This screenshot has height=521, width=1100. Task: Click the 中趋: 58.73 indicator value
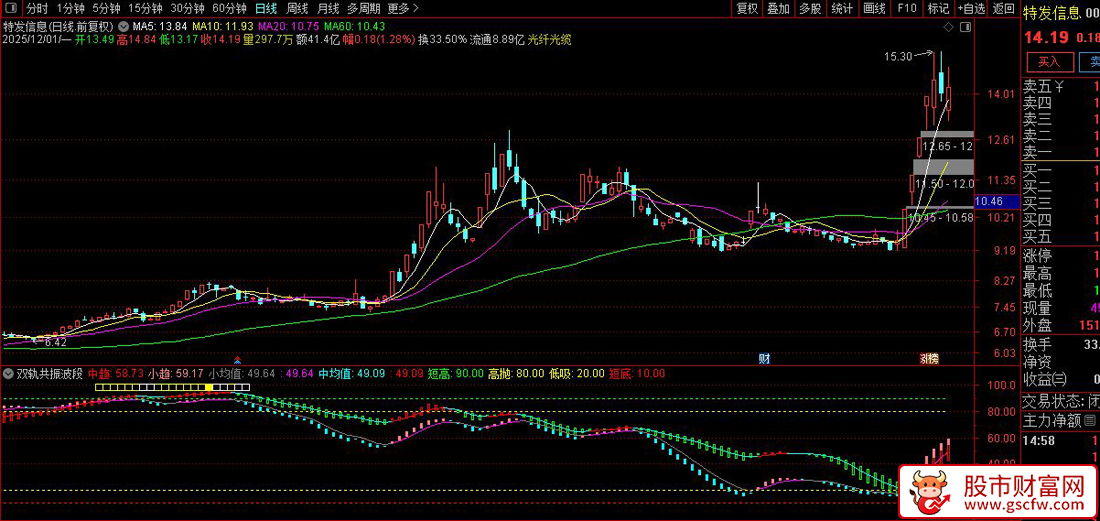(x=115, y=374)
